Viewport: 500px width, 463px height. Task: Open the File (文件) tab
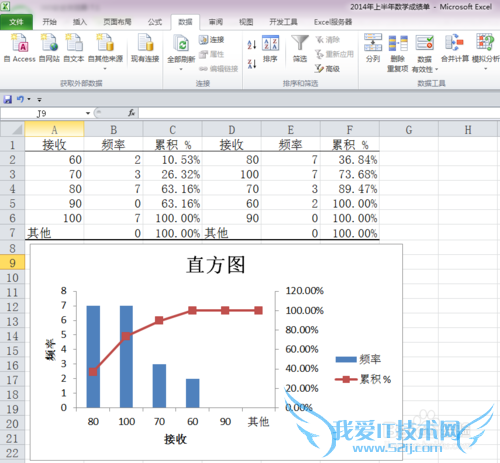pyautogui.click(x=16, y=22)
